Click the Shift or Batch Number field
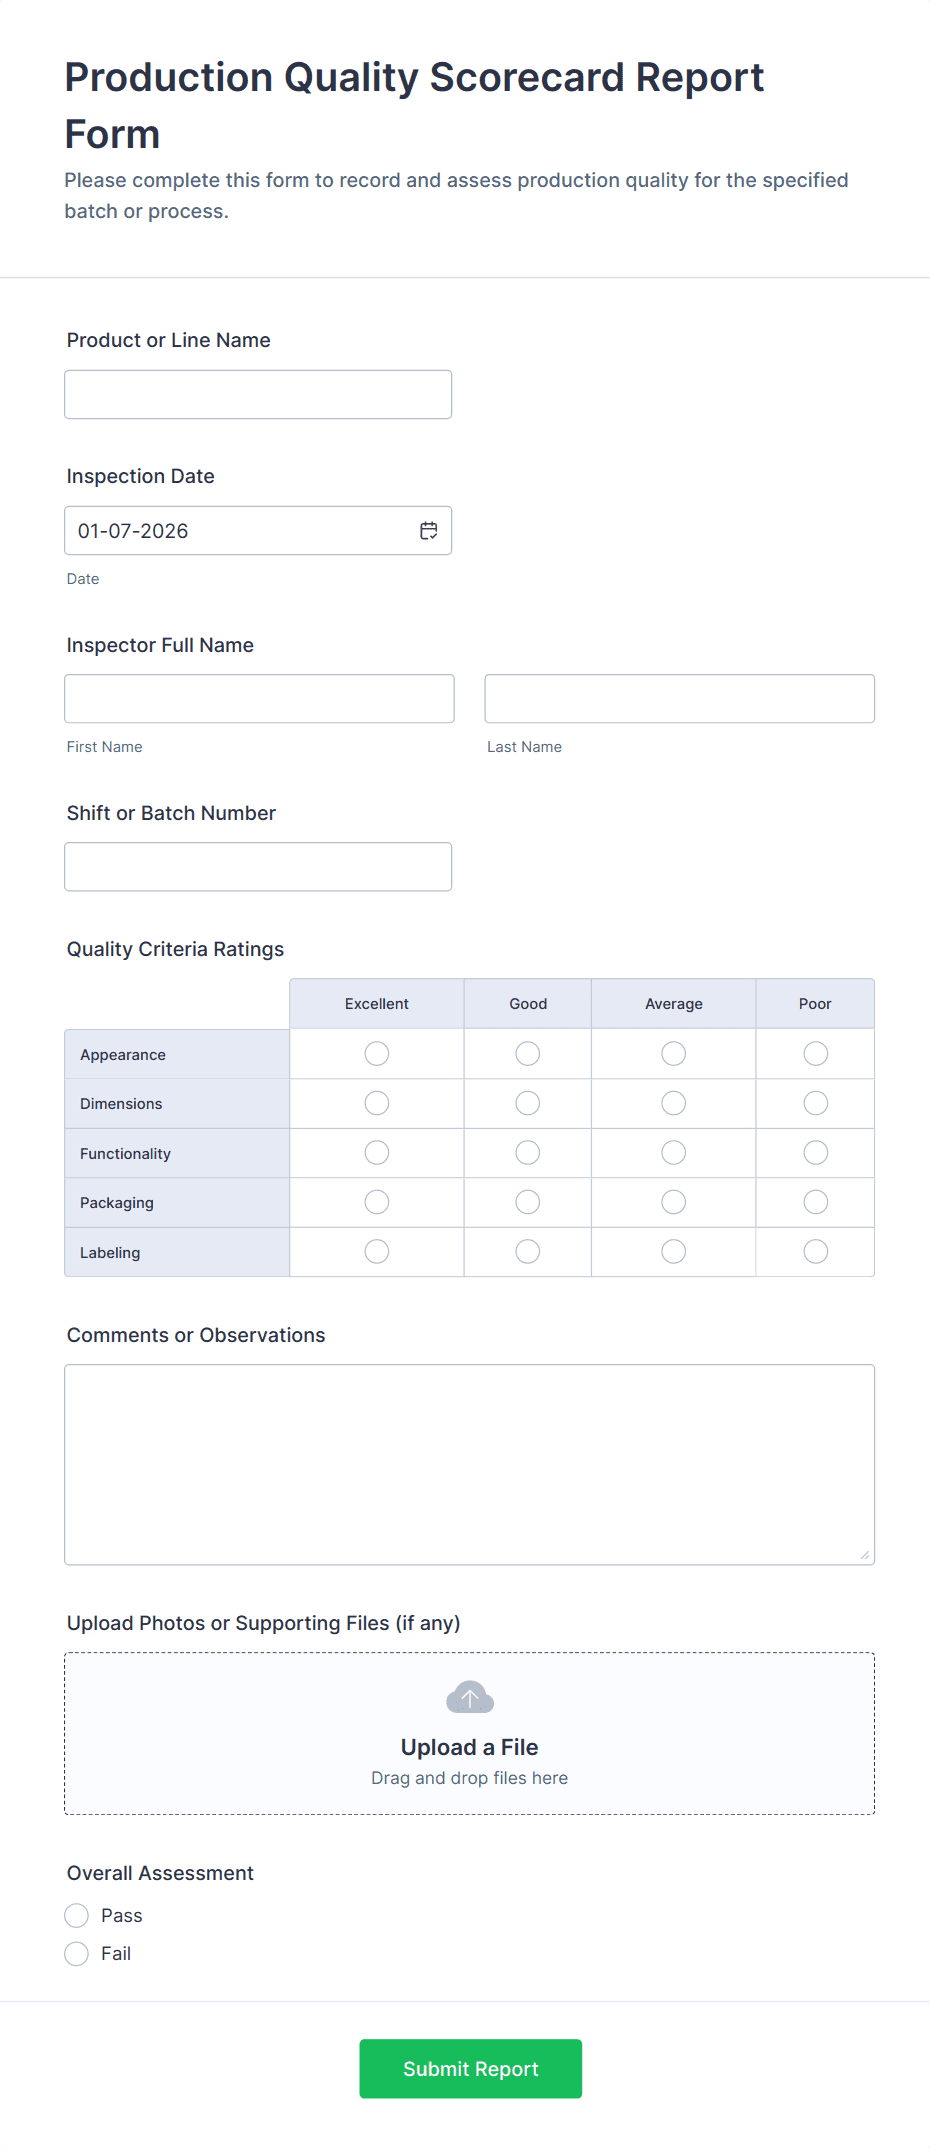Screen dimensions: 930x2148 (257, 866)
